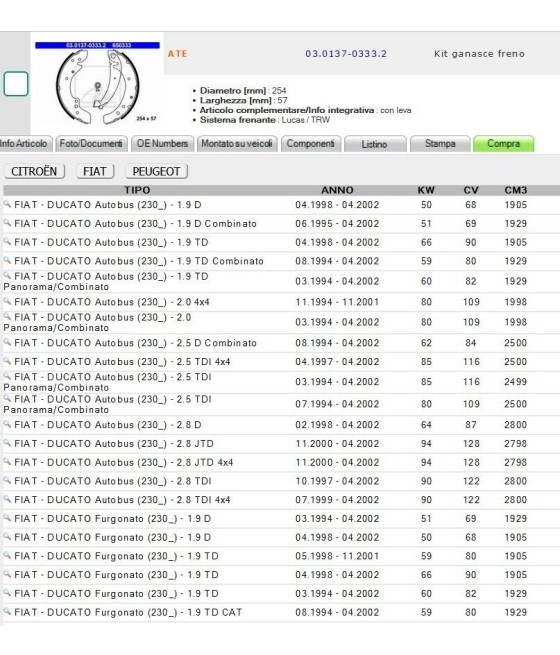Click magnifier icon for Furgonato 1.9 TD 05.1998

[x=7, y=556]
